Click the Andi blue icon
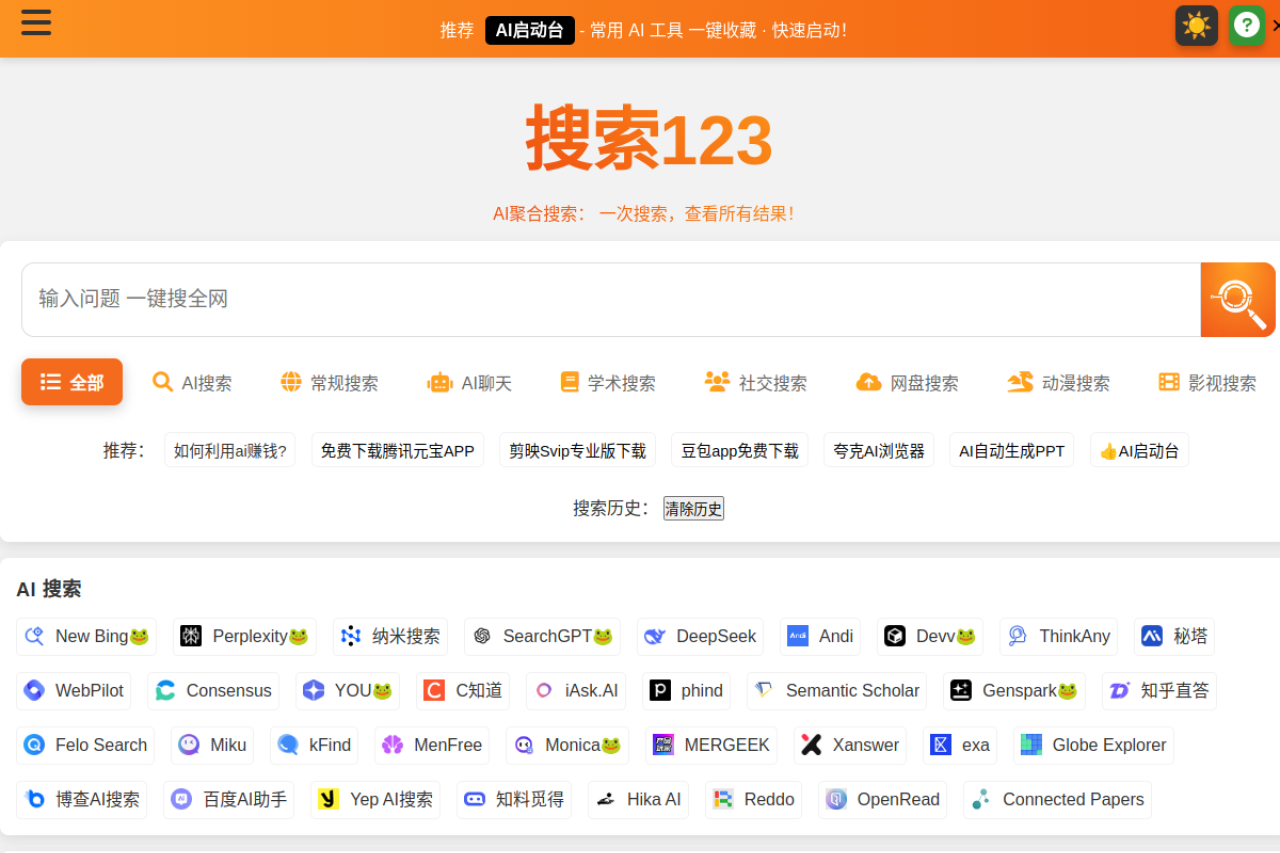This screenshot has width=1280, height=853. tap(798, 636)
